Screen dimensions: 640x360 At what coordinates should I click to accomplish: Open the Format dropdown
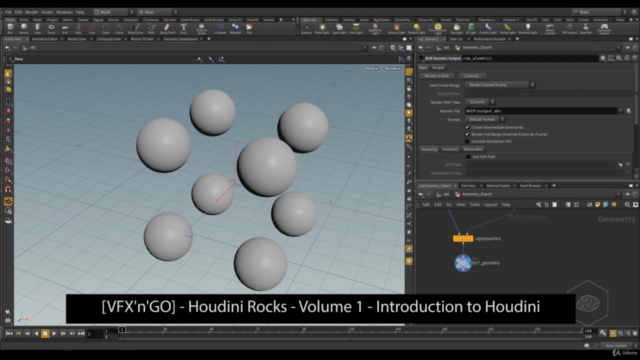coord(485,119)
